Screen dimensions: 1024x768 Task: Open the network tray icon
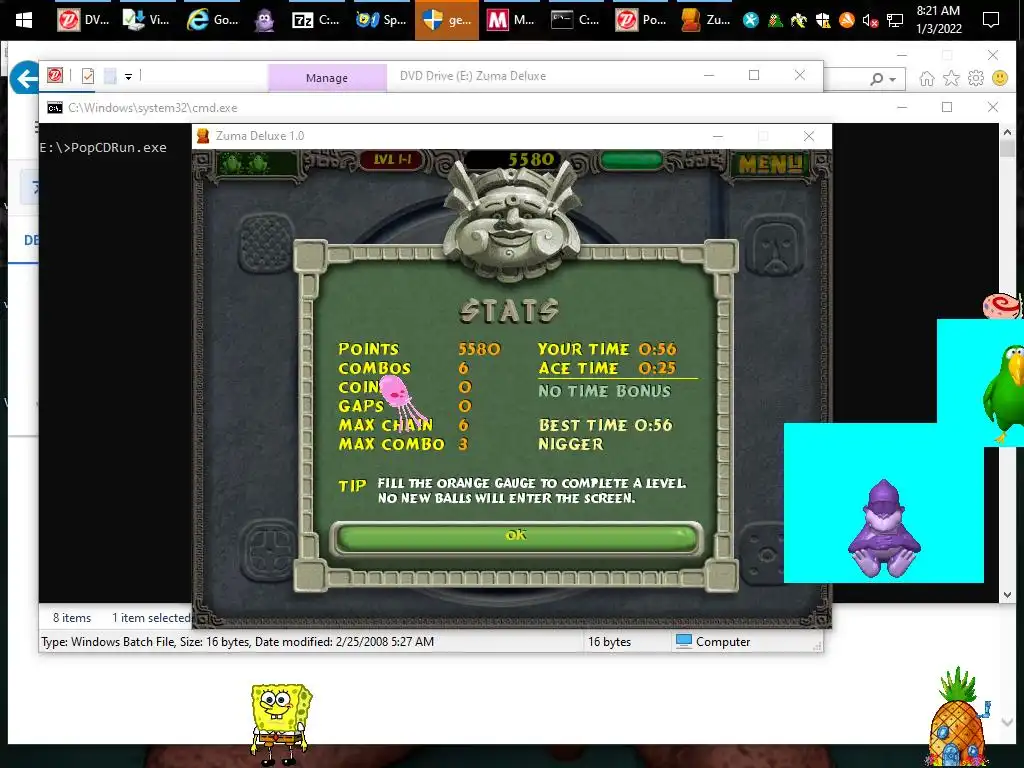click(x=895, y=20)
